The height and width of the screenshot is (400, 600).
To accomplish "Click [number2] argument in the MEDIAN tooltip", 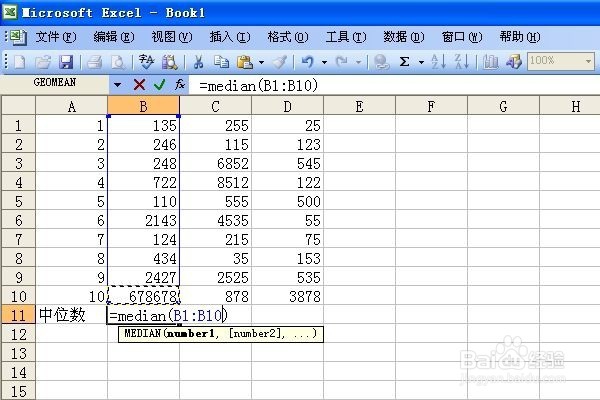I will click(254, 333).
